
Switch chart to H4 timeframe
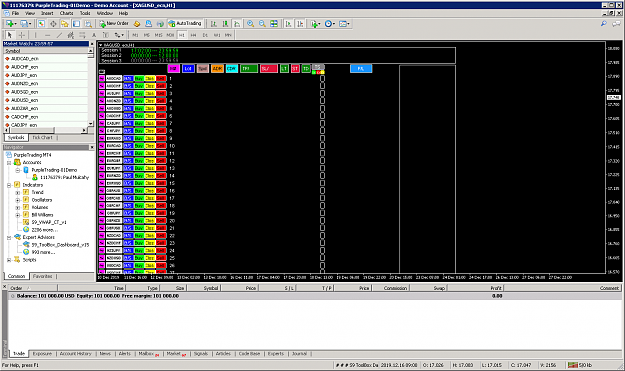tap(193, 35)
